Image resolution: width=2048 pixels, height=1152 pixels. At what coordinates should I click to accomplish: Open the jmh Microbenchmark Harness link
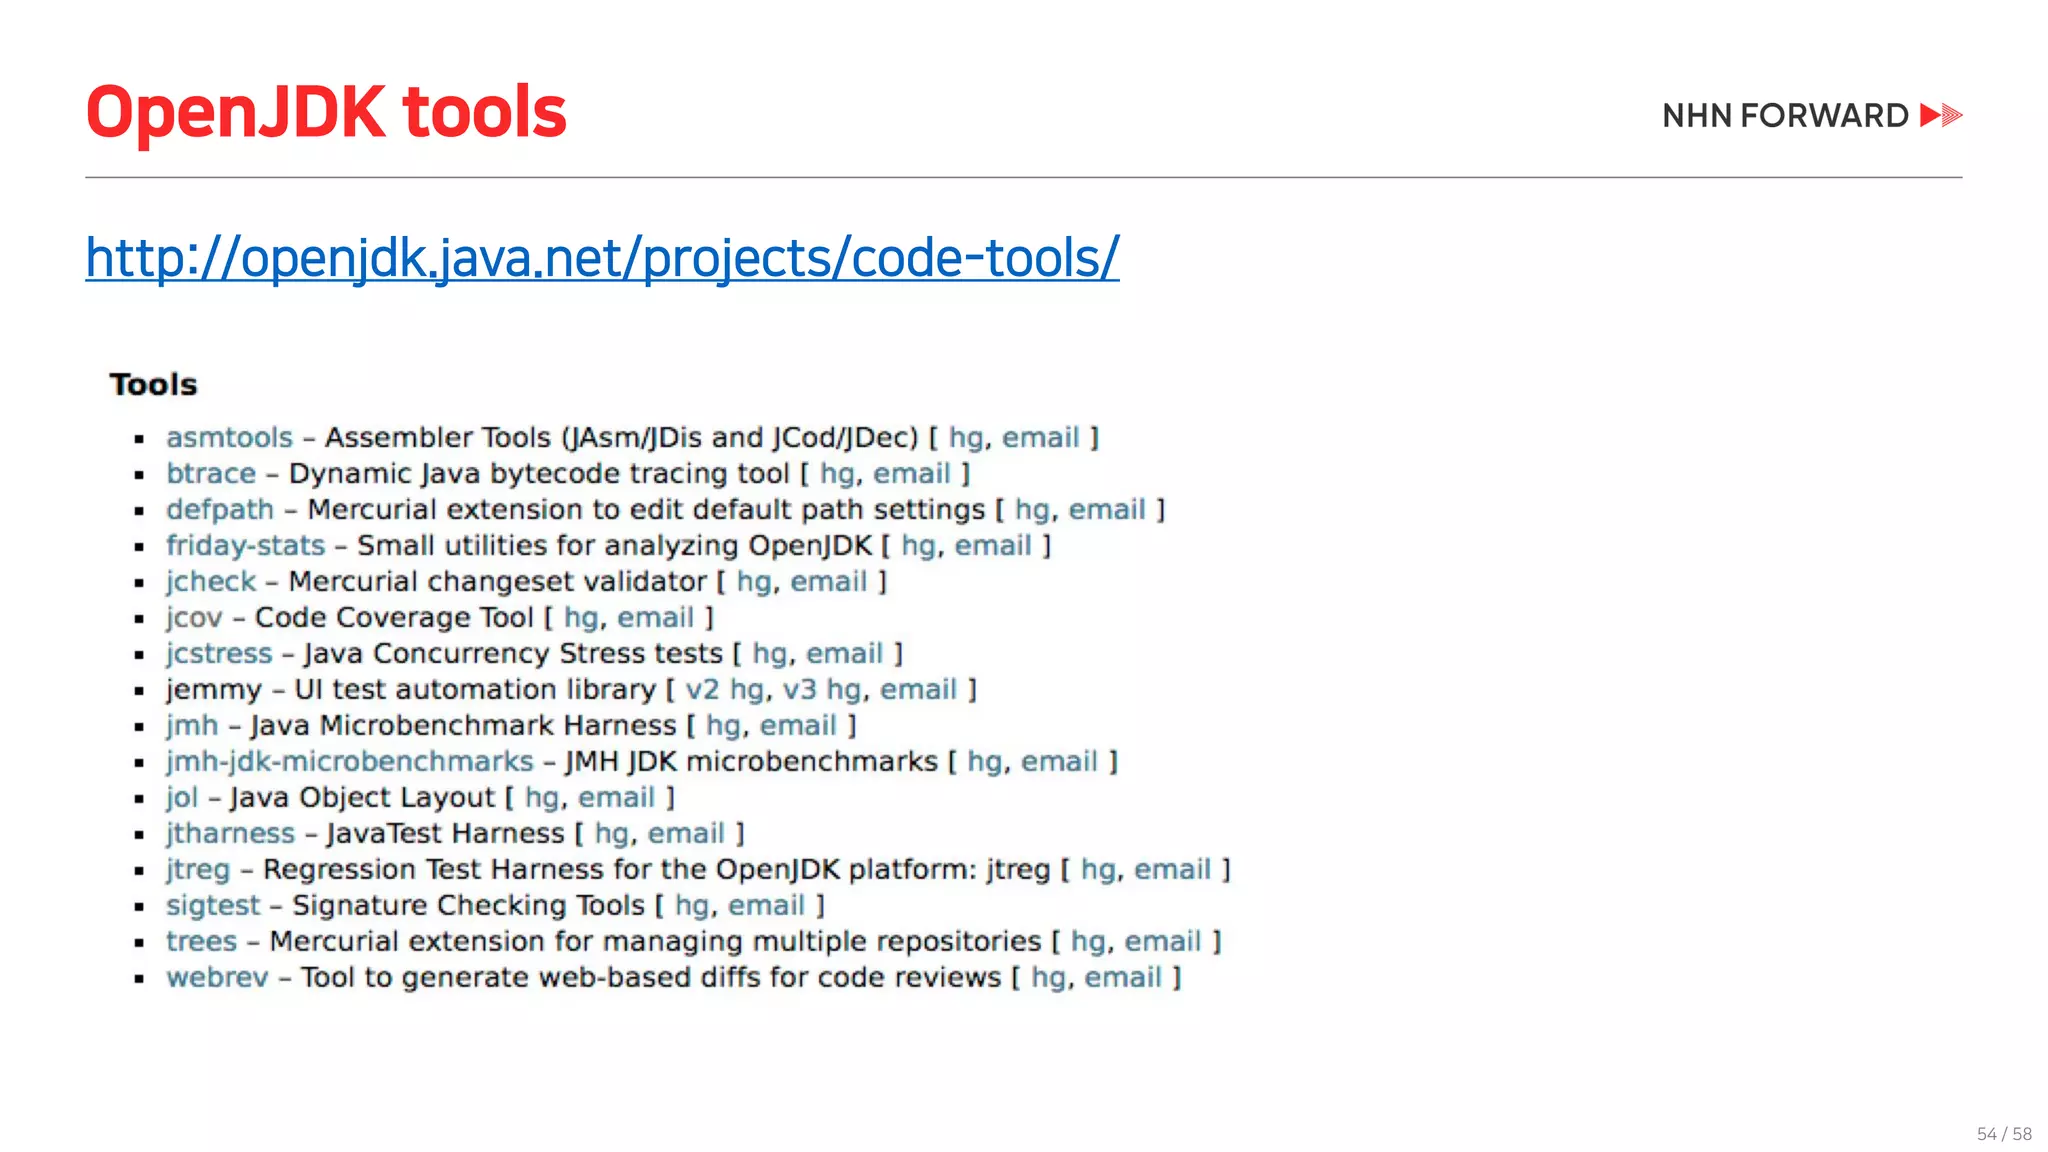(192, 726)
